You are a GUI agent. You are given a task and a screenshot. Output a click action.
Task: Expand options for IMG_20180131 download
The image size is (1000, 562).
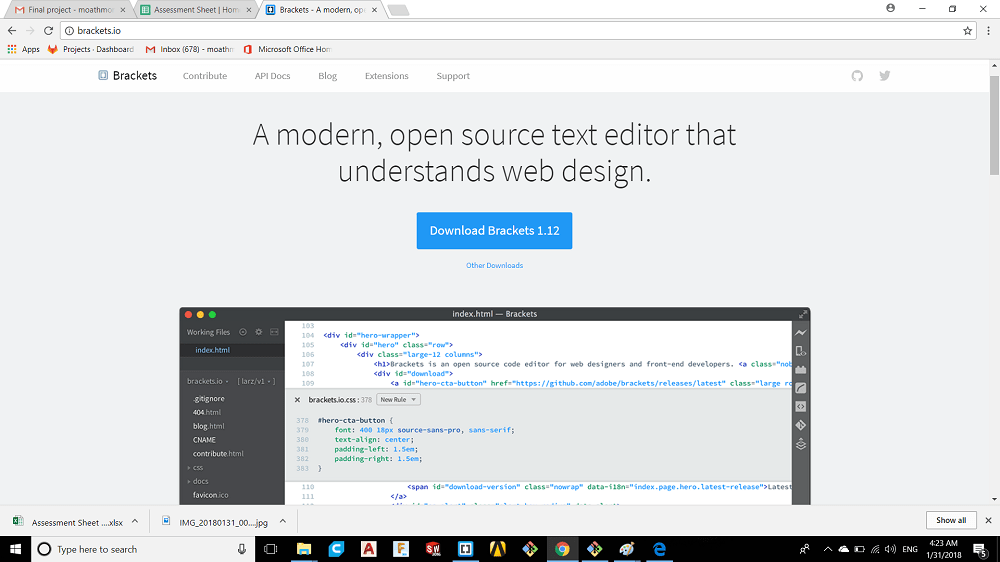click(283, 522)
